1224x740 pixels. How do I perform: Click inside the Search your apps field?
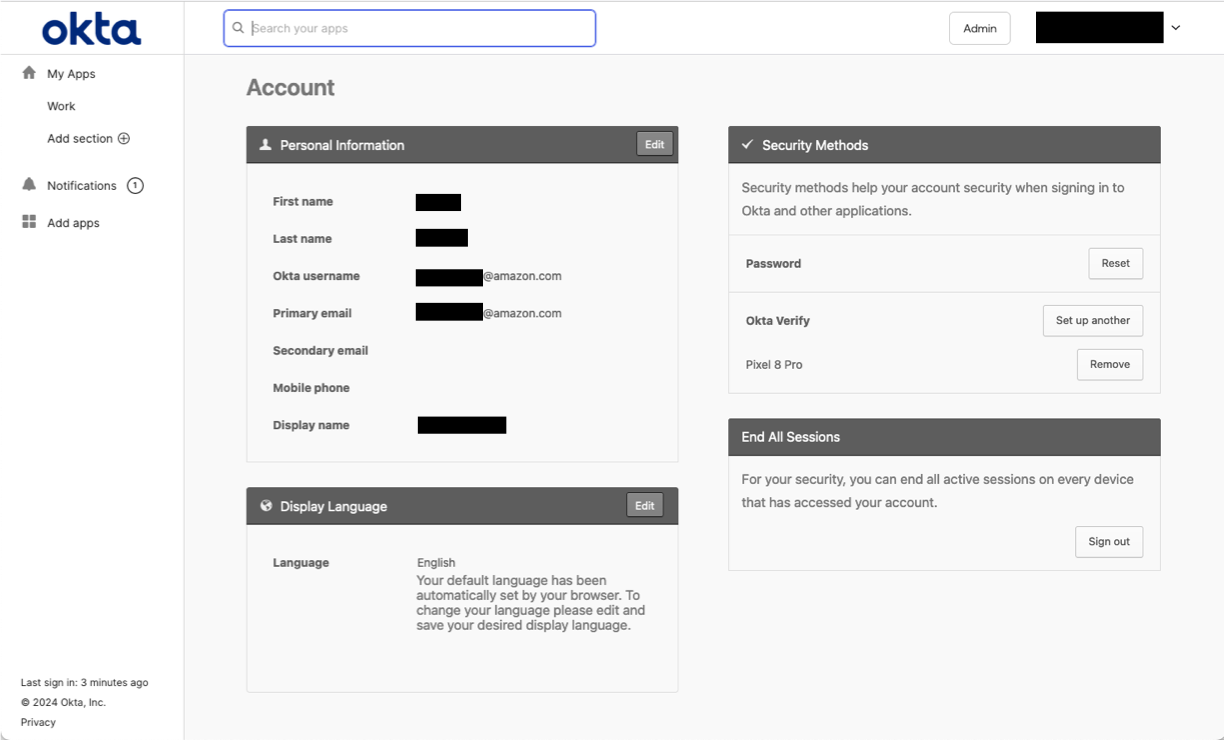[410, 28]
